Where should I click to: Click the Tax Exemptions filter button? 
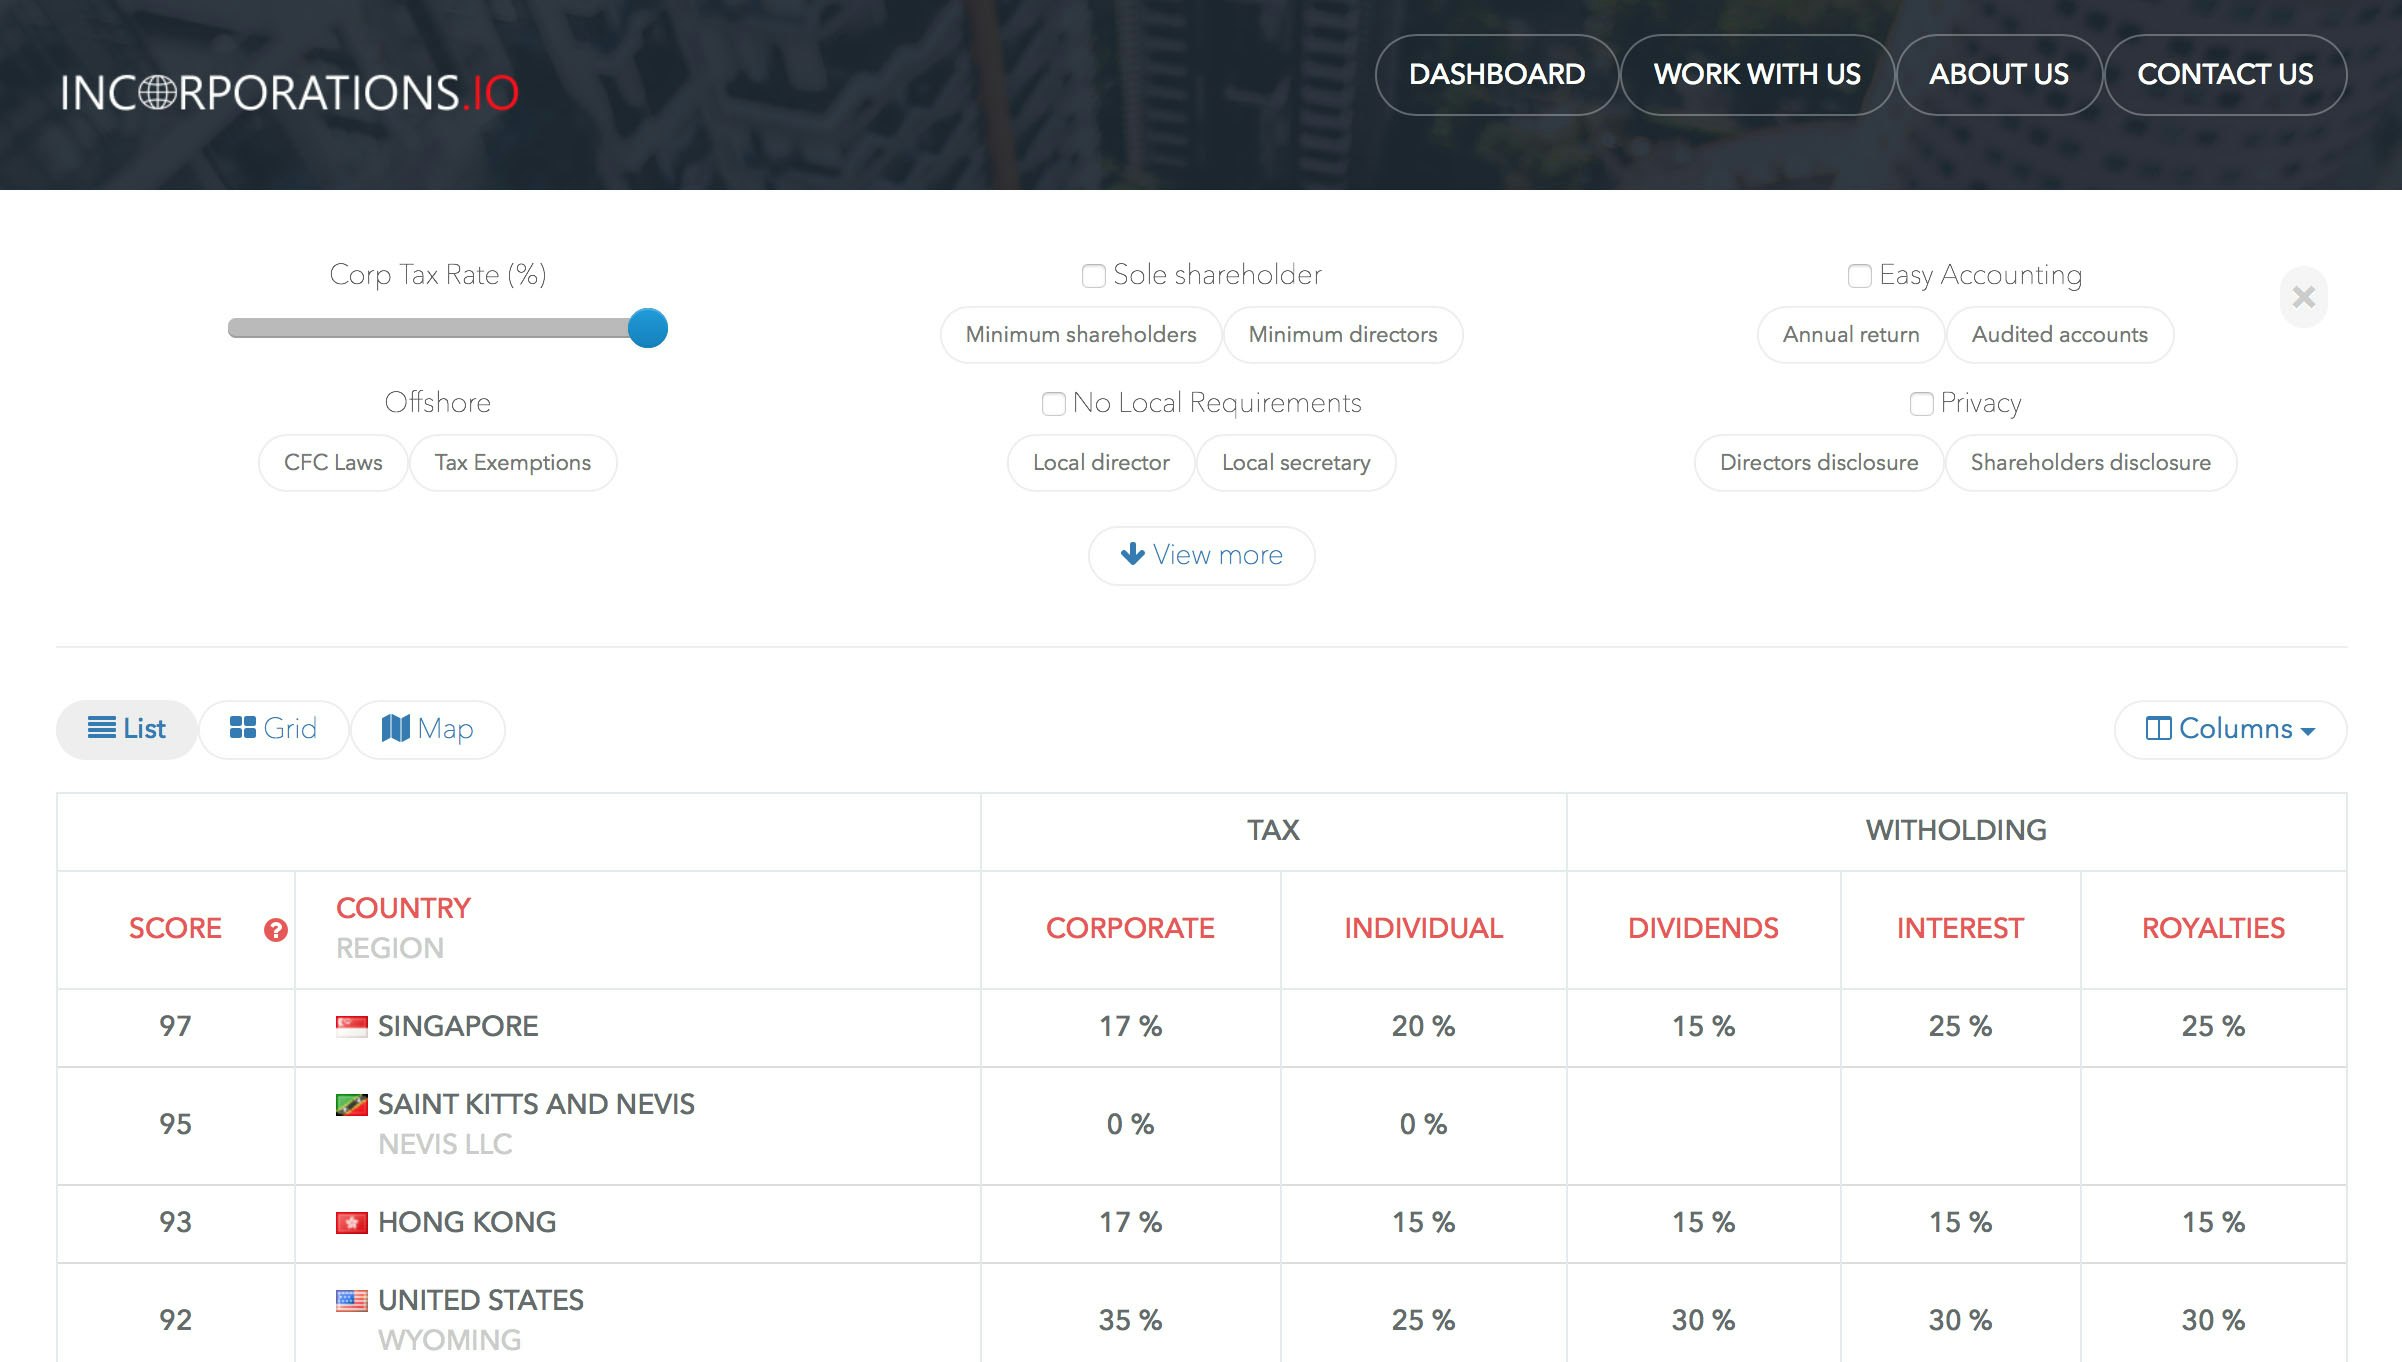click(512, 462)
